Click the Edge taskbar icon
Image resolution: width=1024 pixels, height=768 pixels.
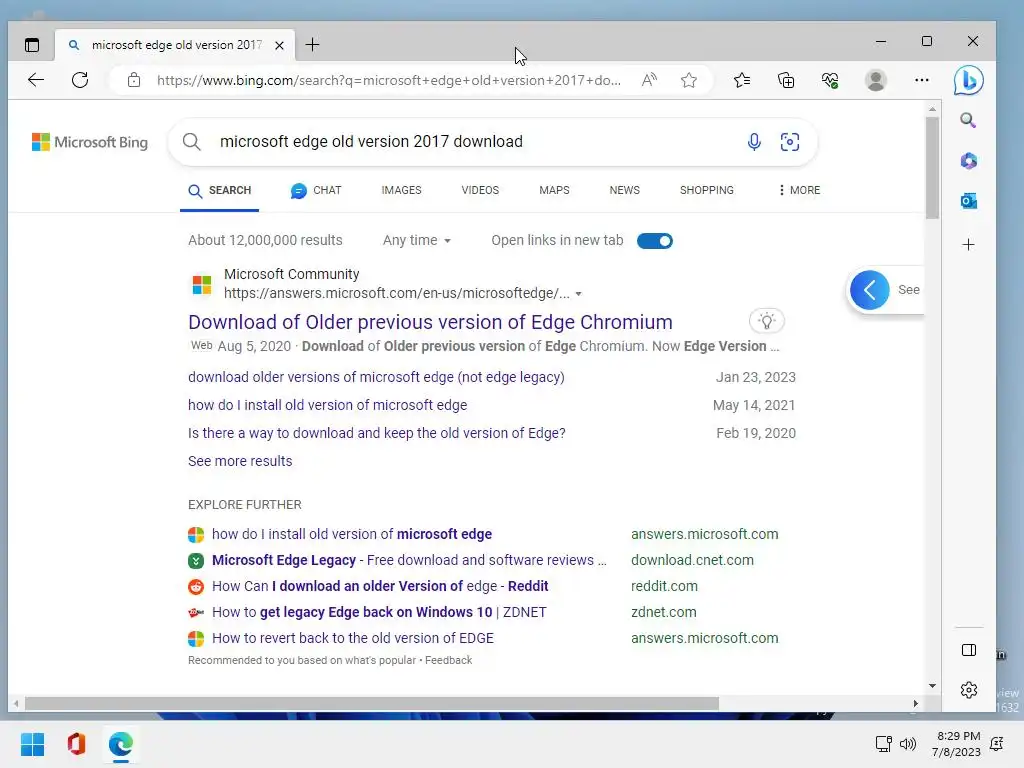pos(121,744)
